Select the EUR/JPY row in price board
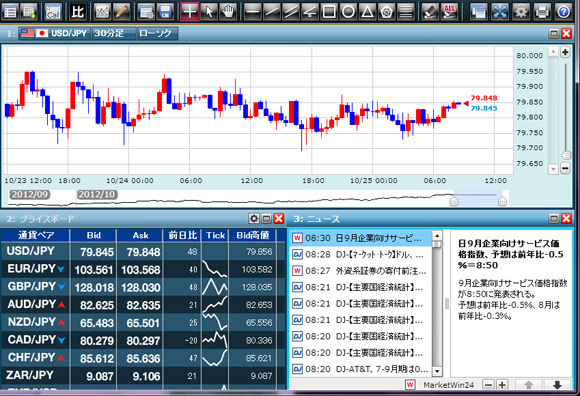The height and width of the screenshot is (396, 580). tap(143, 270)
